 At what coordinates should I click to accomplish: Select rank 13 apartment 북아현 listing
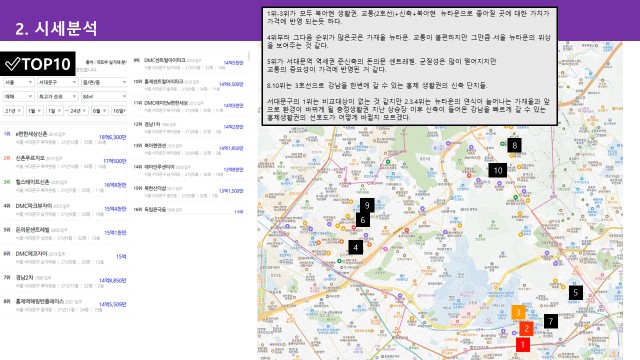[155, 145]
